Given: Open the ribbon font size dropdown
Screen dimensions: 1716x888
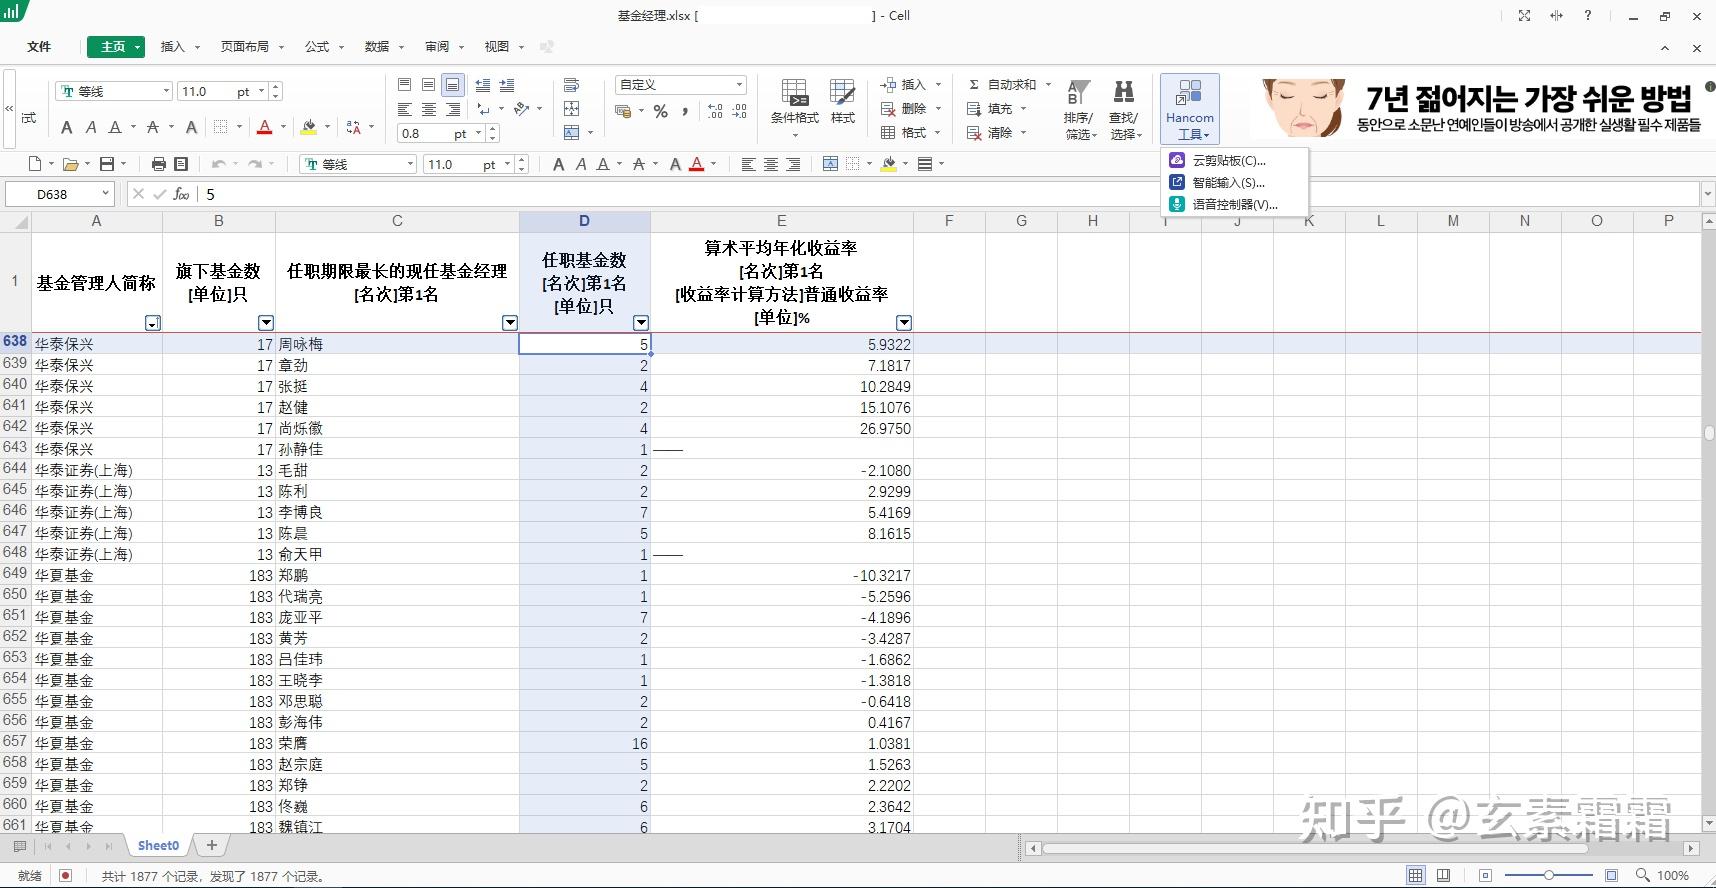Looking at the screenshot, I should [262, 91].
